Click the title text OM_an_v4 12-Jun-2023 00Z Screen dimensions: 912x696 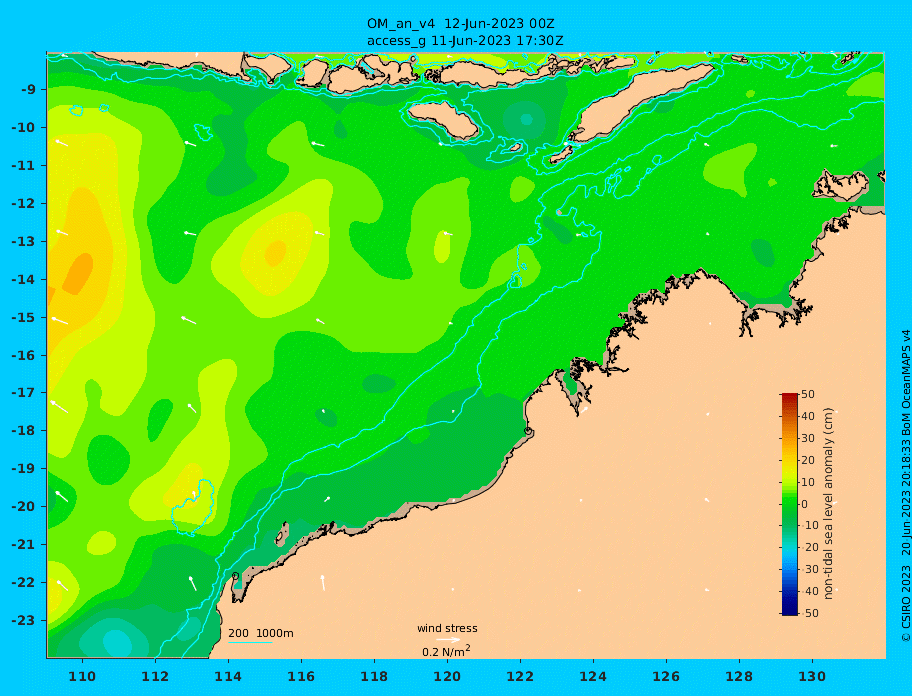click(461, 24)
